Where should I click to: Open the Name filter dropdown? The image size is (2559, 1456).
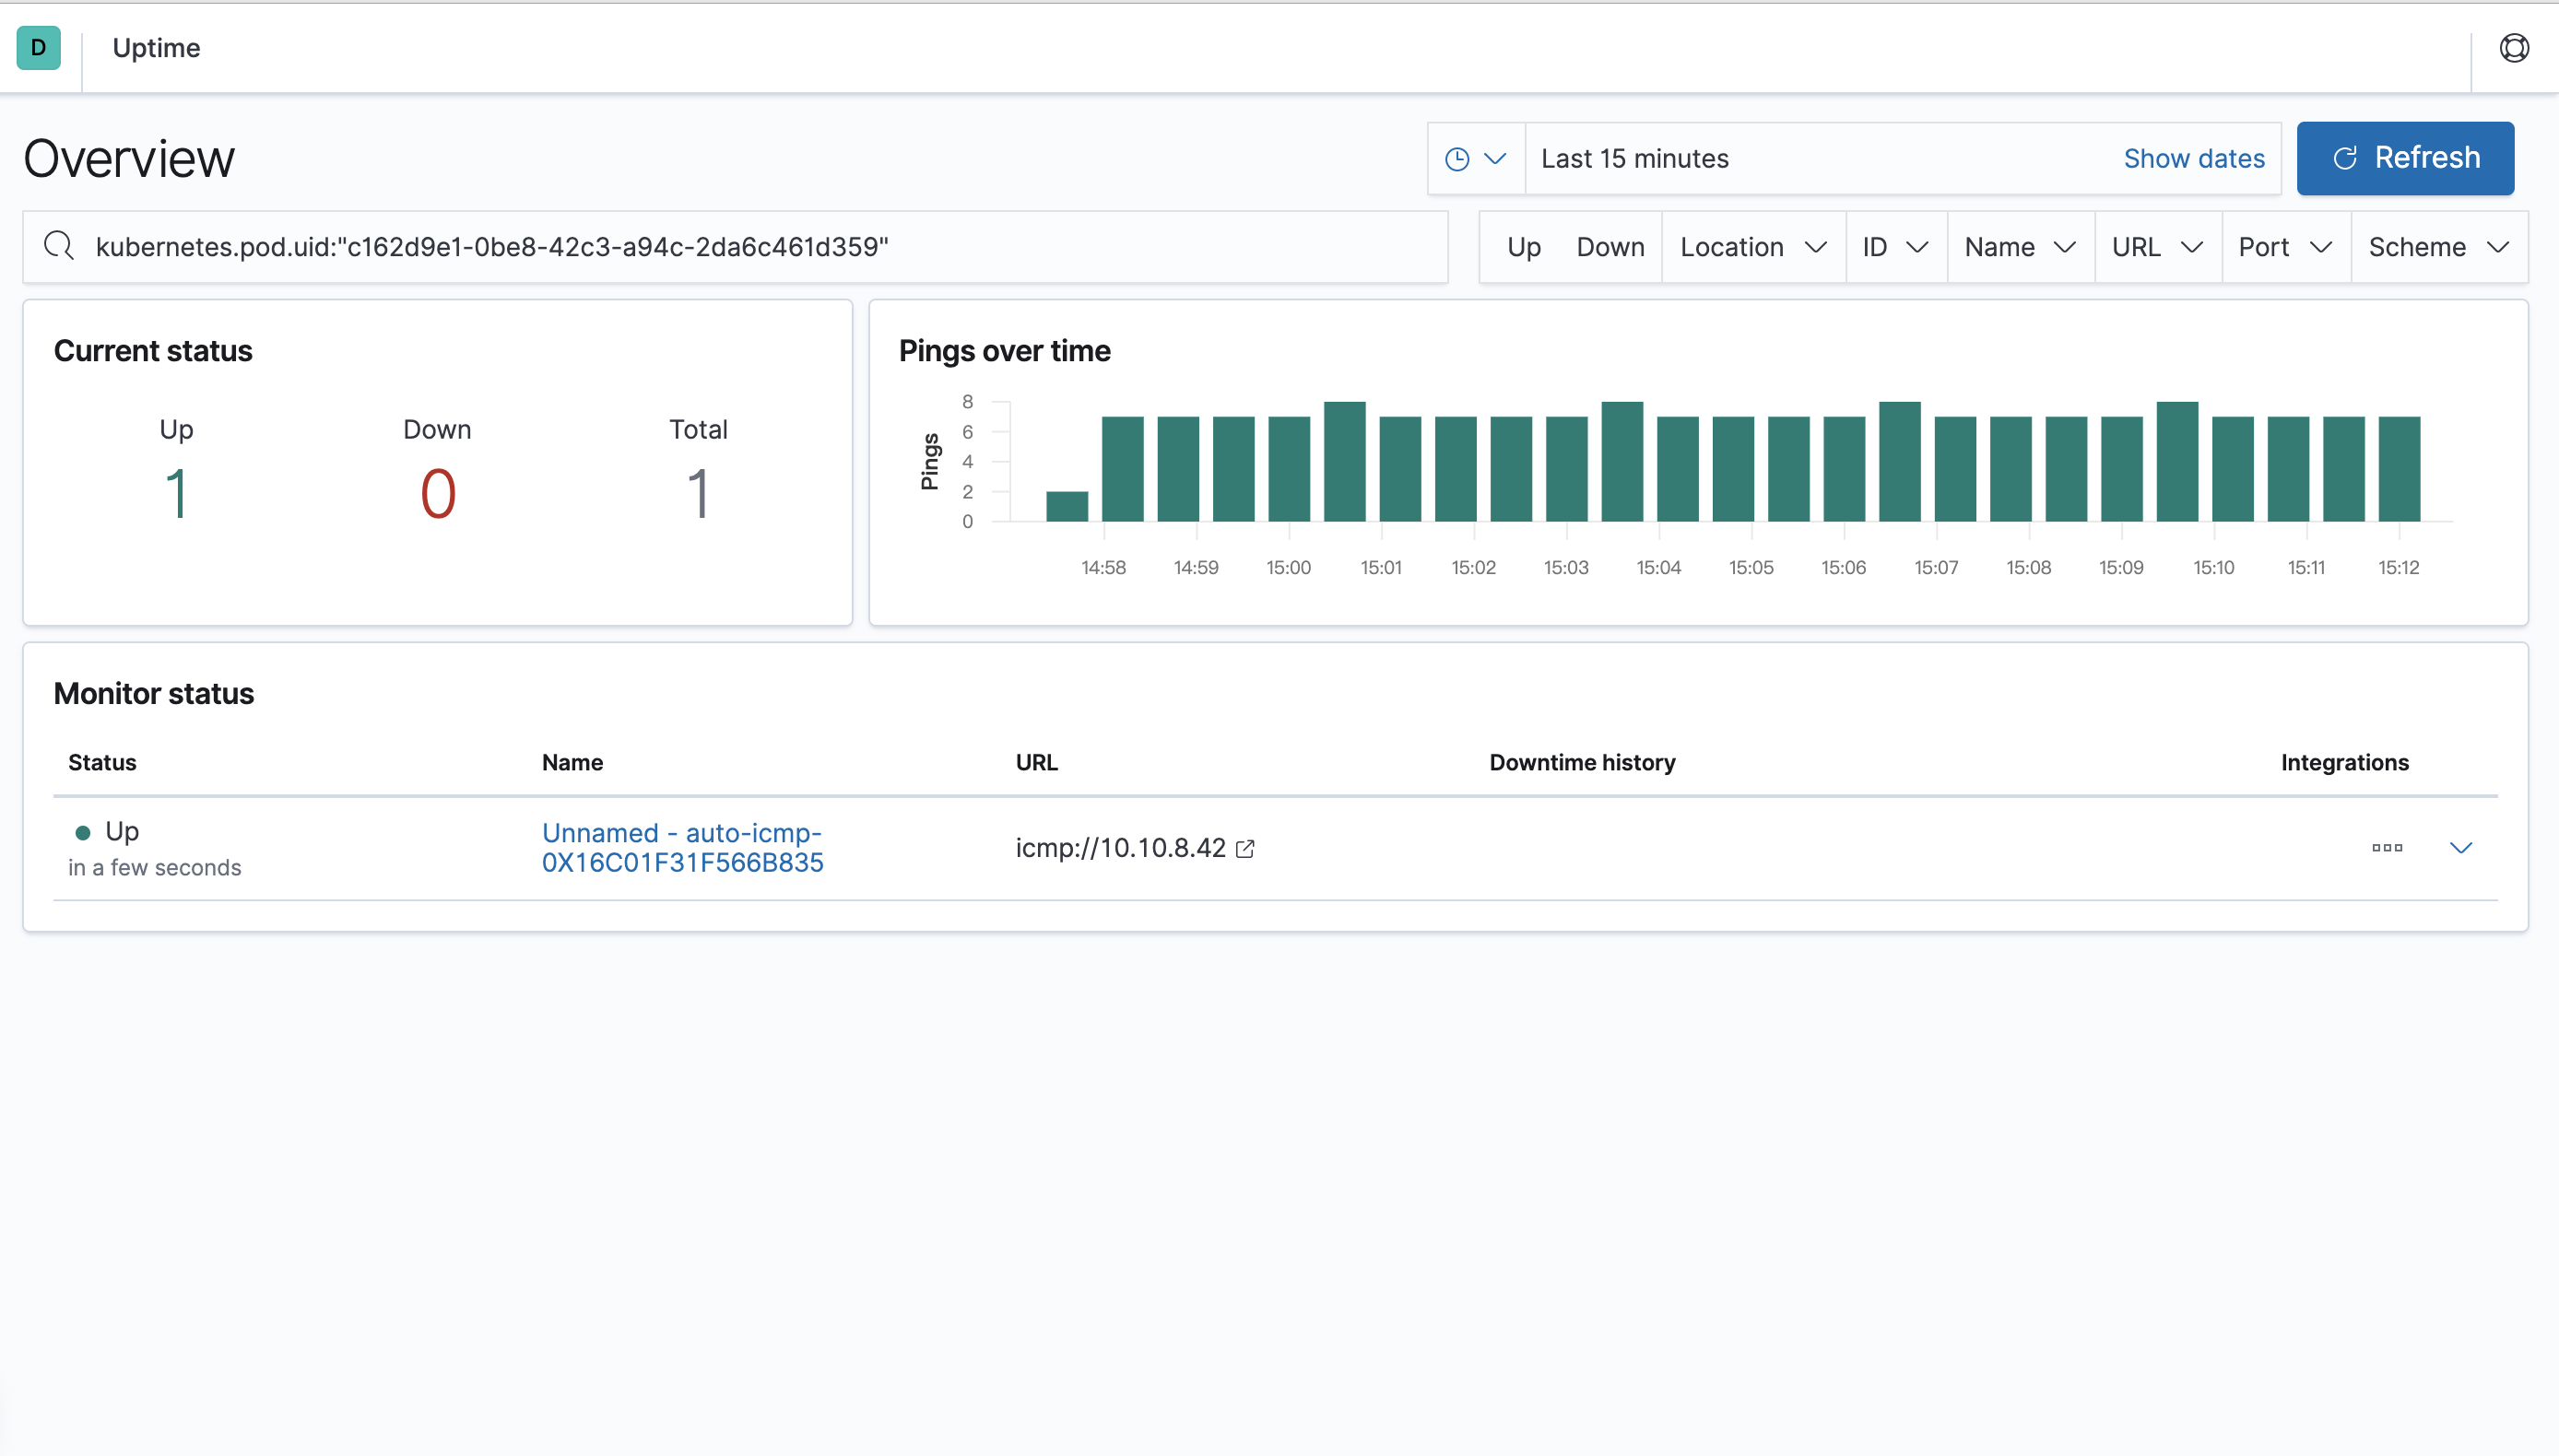coord(2018,247)
